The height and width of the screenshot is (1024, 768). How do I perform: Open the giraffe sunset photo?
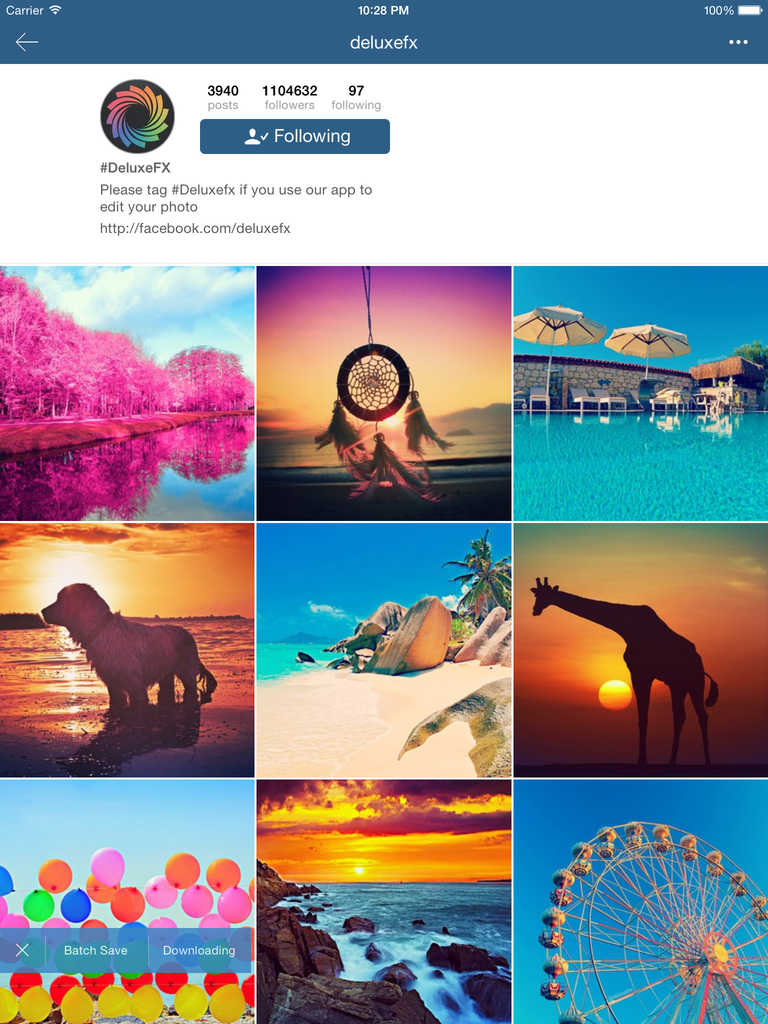(641, 650)
